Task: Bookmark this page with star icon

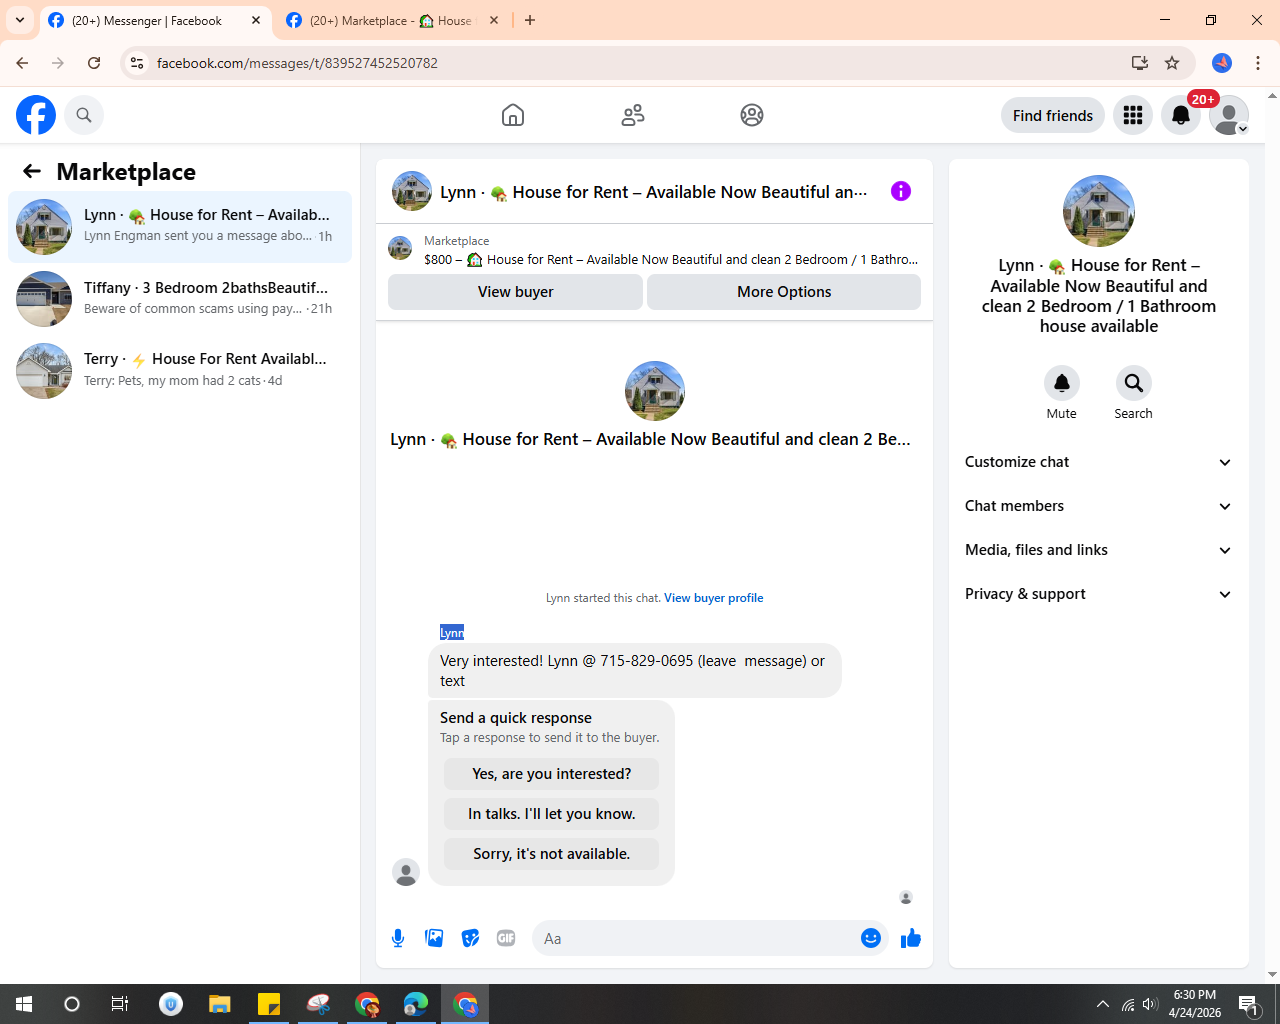Action: 1172,63
